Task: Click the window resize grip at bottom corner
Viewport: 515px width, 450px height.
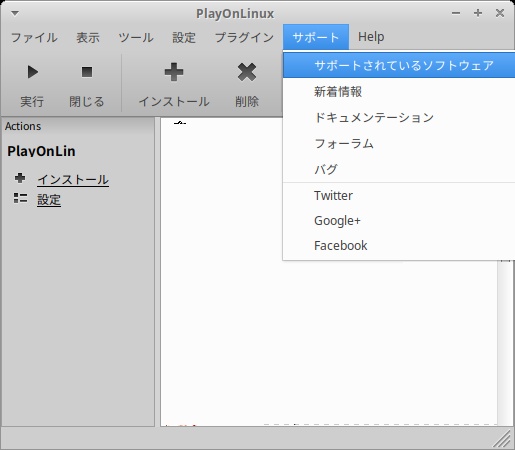Action: 502,438
